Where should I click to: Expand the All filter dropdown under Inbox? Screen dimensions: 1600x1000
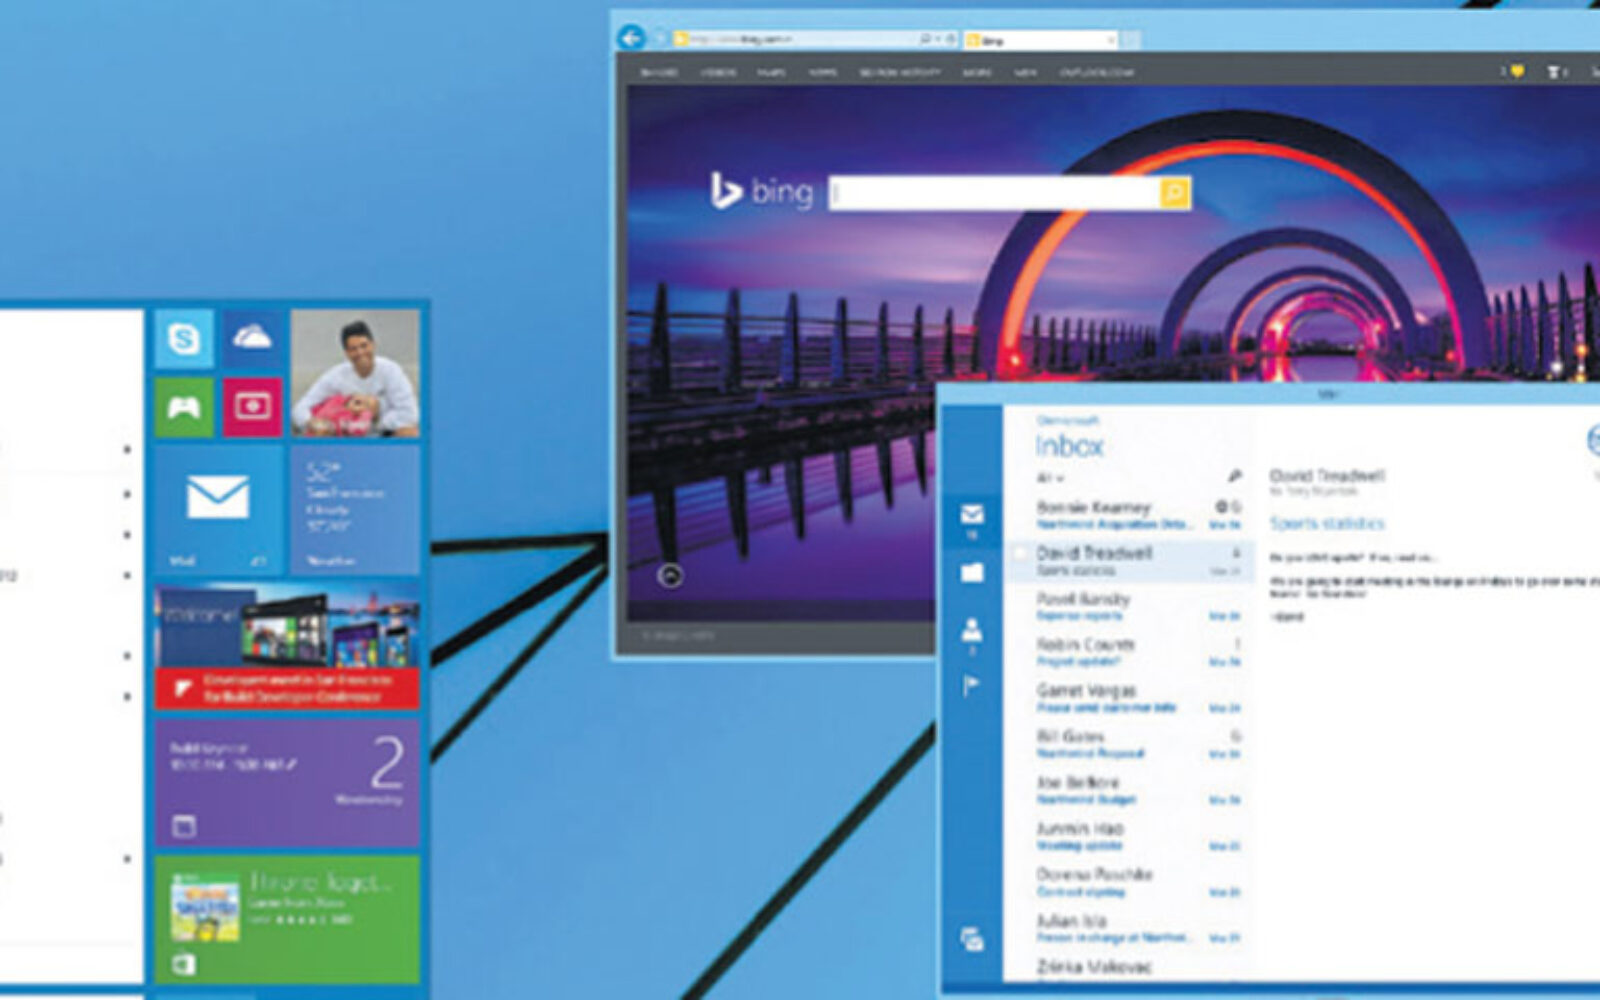[1050, 478]
